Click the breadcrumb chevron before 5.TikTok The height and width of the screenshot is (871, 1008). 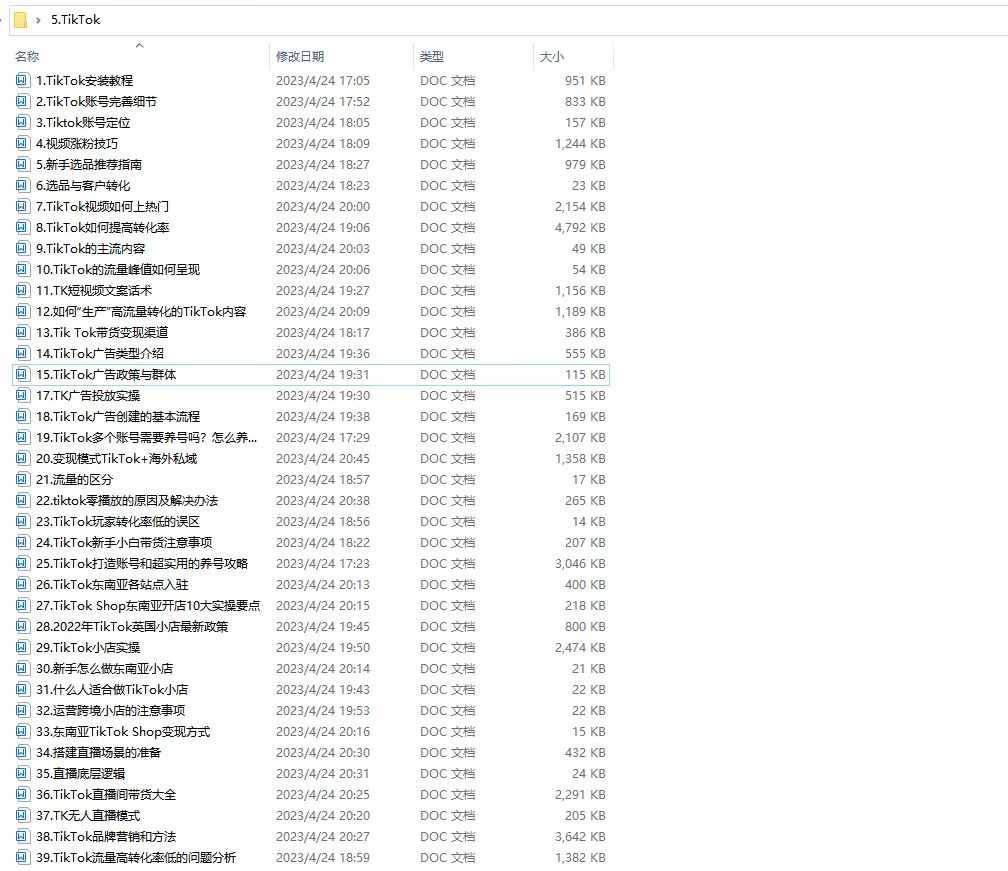[39, 20]
